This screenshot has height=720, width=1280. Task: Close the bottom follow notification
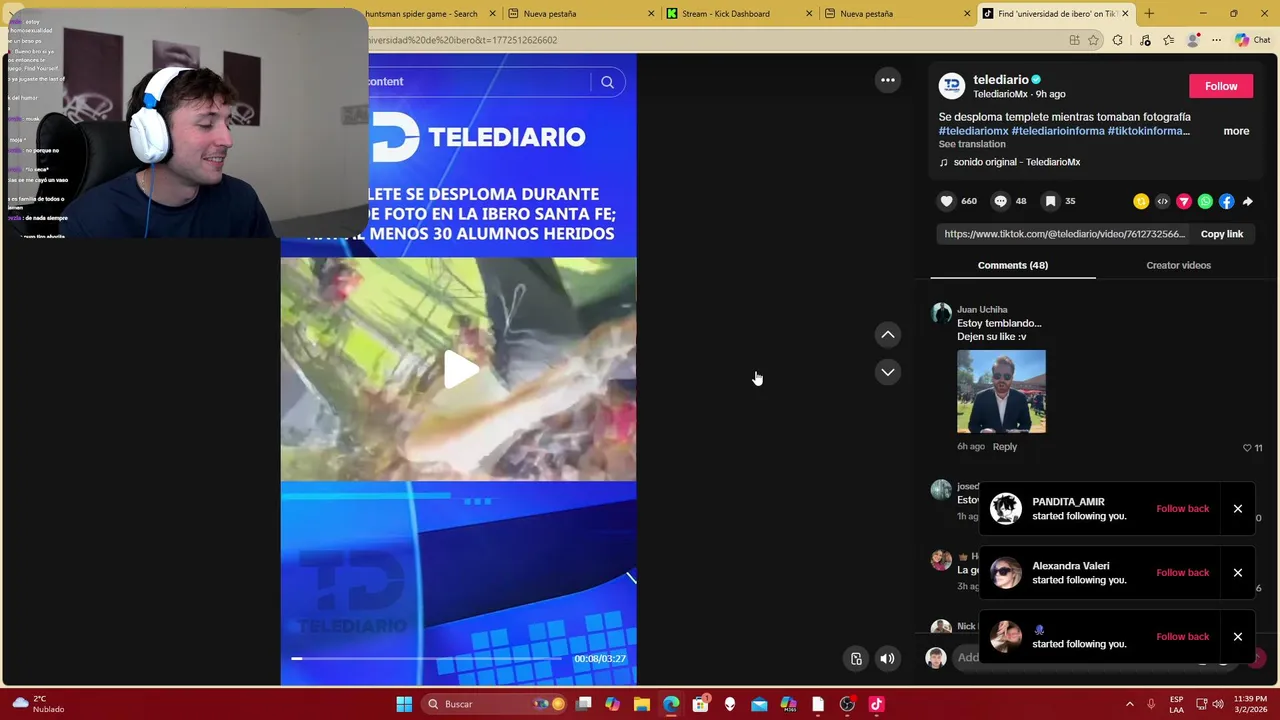pos(1237,637)
